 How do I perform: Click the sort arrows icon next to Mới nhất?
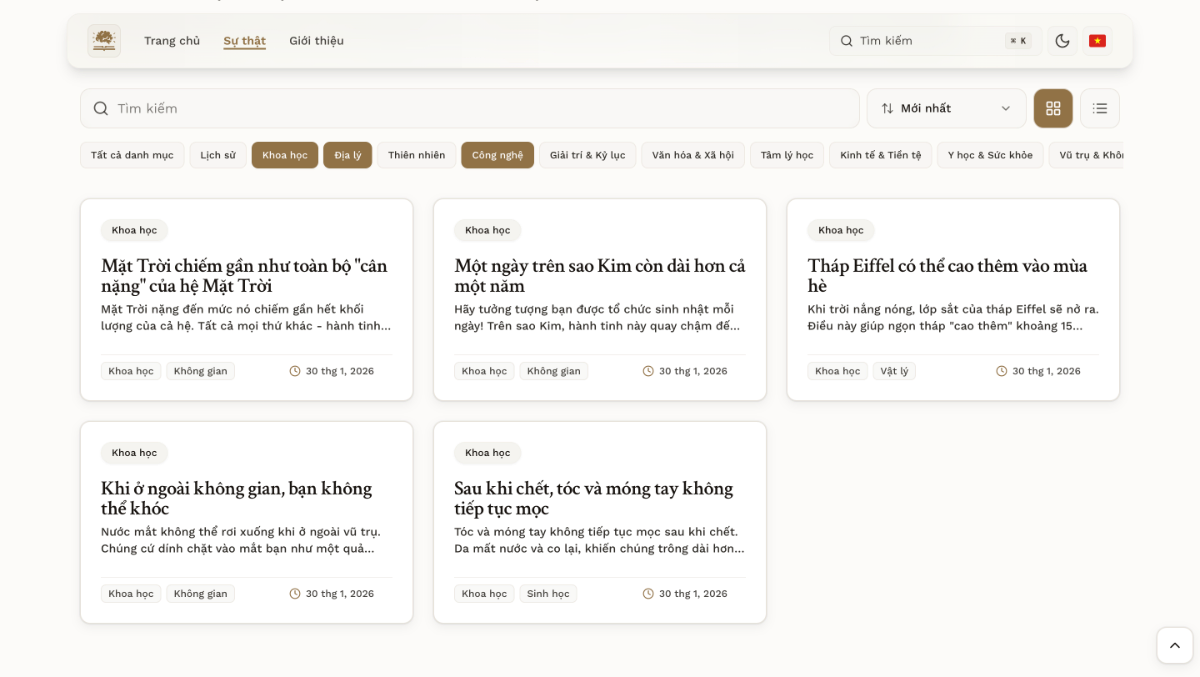coord(888,107)
